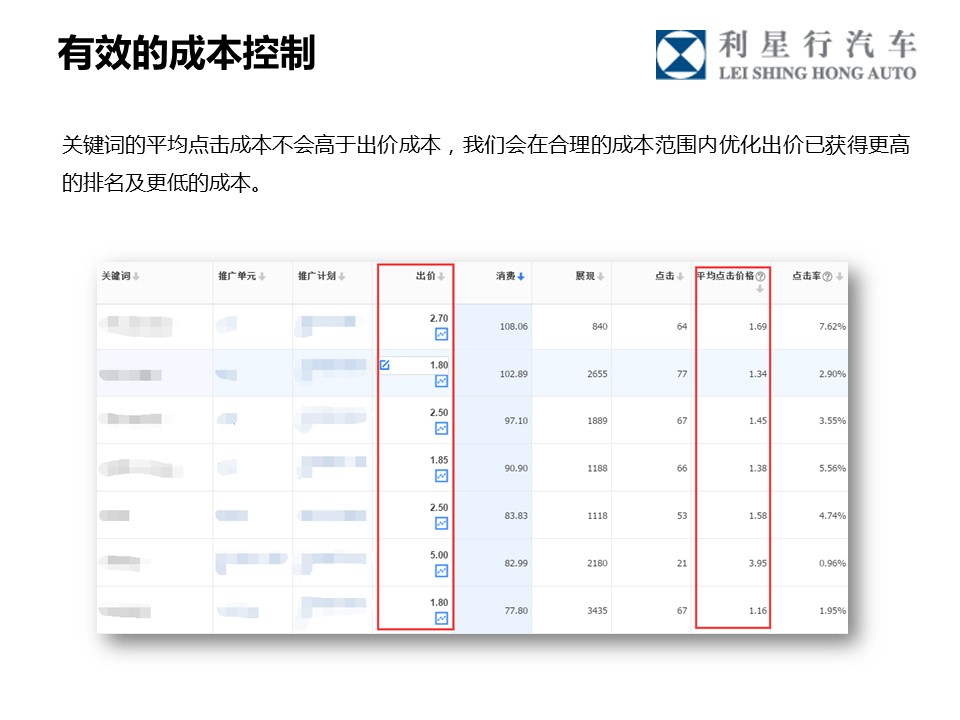Open the trend chart under bid 5.00
960x720 pixels.
coord(441,571)
